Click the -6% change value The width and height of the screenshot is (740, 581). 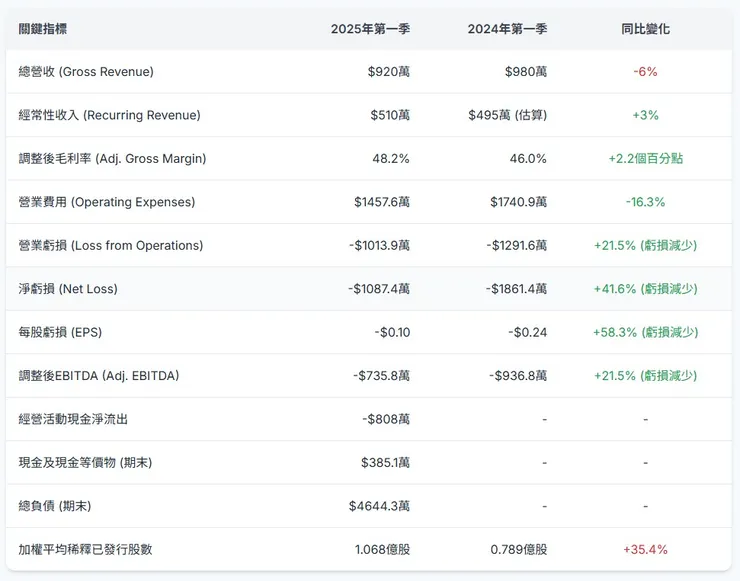[645, 72]
